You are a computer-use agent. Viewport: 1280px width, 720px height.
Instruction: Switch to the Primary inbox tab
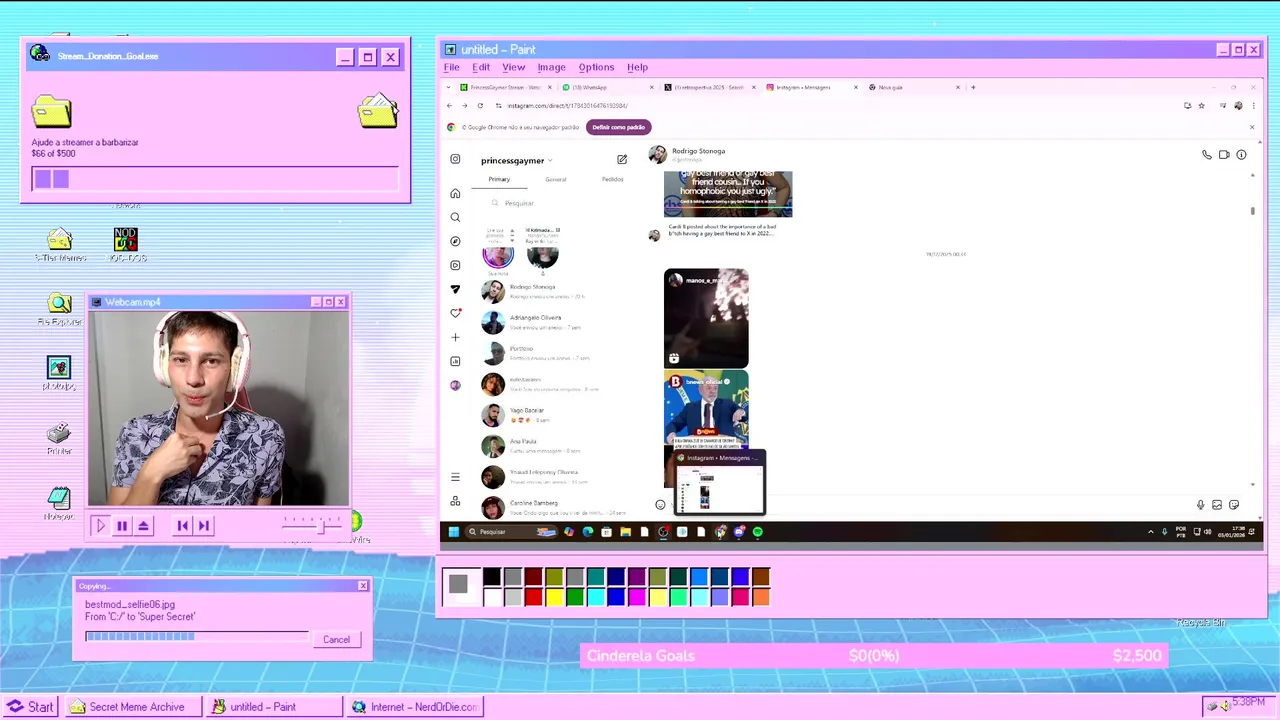pyautogui.click(x=499, y=179)
